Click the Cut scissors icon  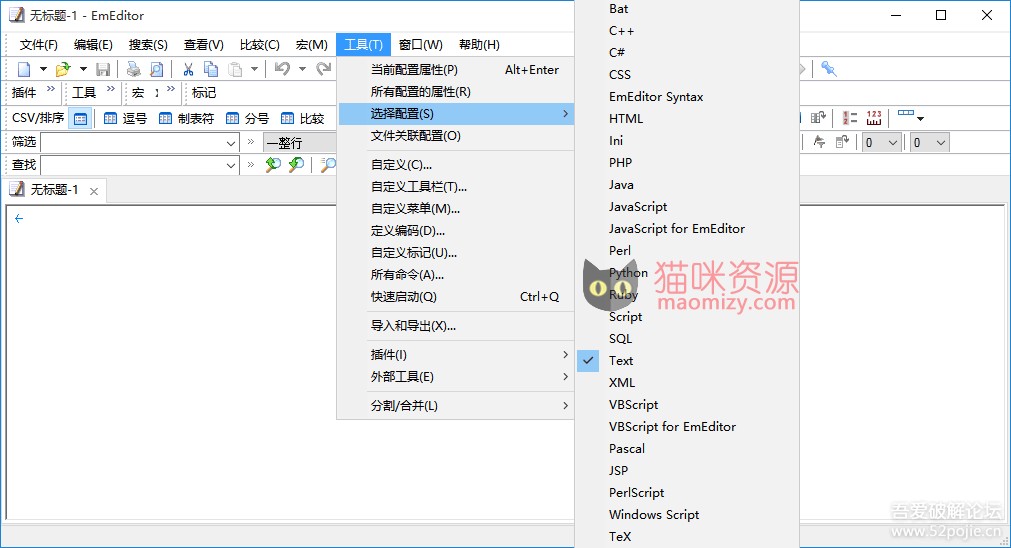pyautogui.click(x=188, y=69)
